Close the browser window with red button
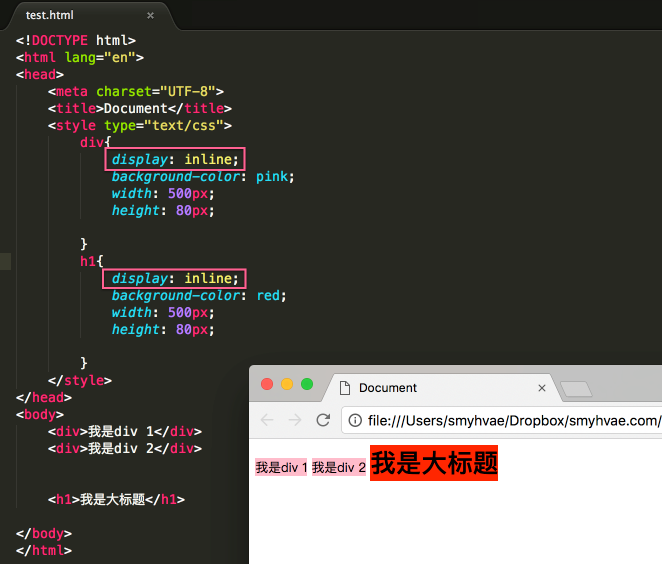Image resolution: width=662 pixels, height=564 pixels. click(x=267, y=384)
